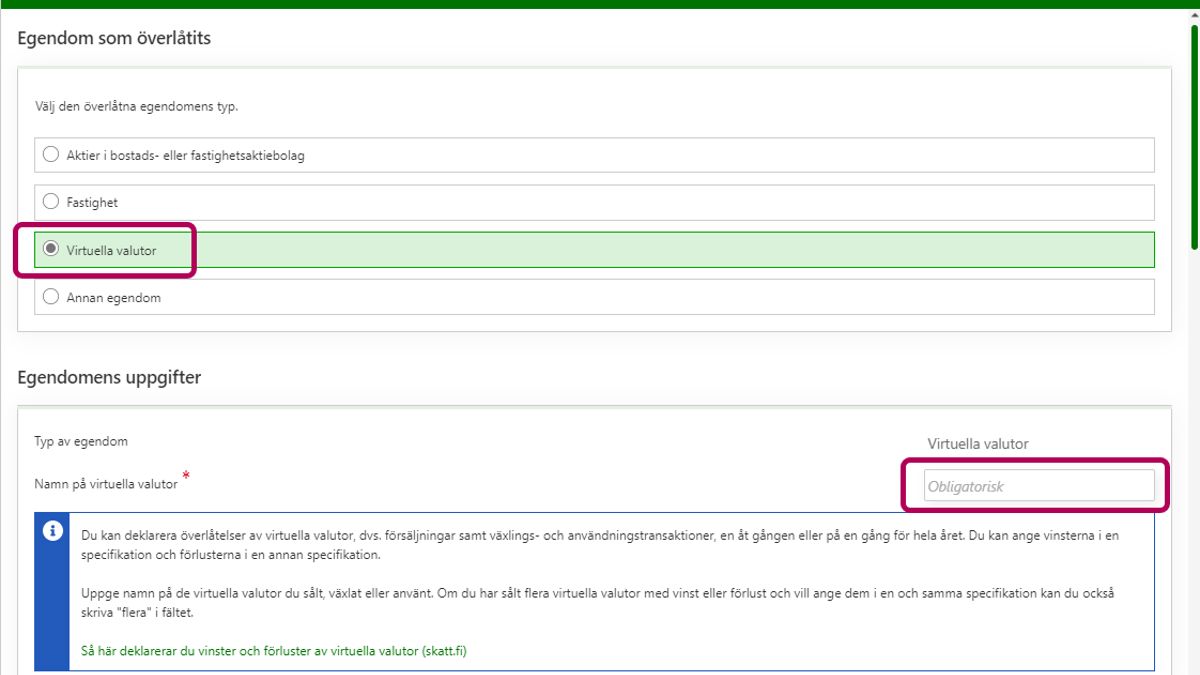Image resolution: width=1200 pixels, height=675 pixels.
Task: Click the blue info icon in the notice
Action: 52,531
